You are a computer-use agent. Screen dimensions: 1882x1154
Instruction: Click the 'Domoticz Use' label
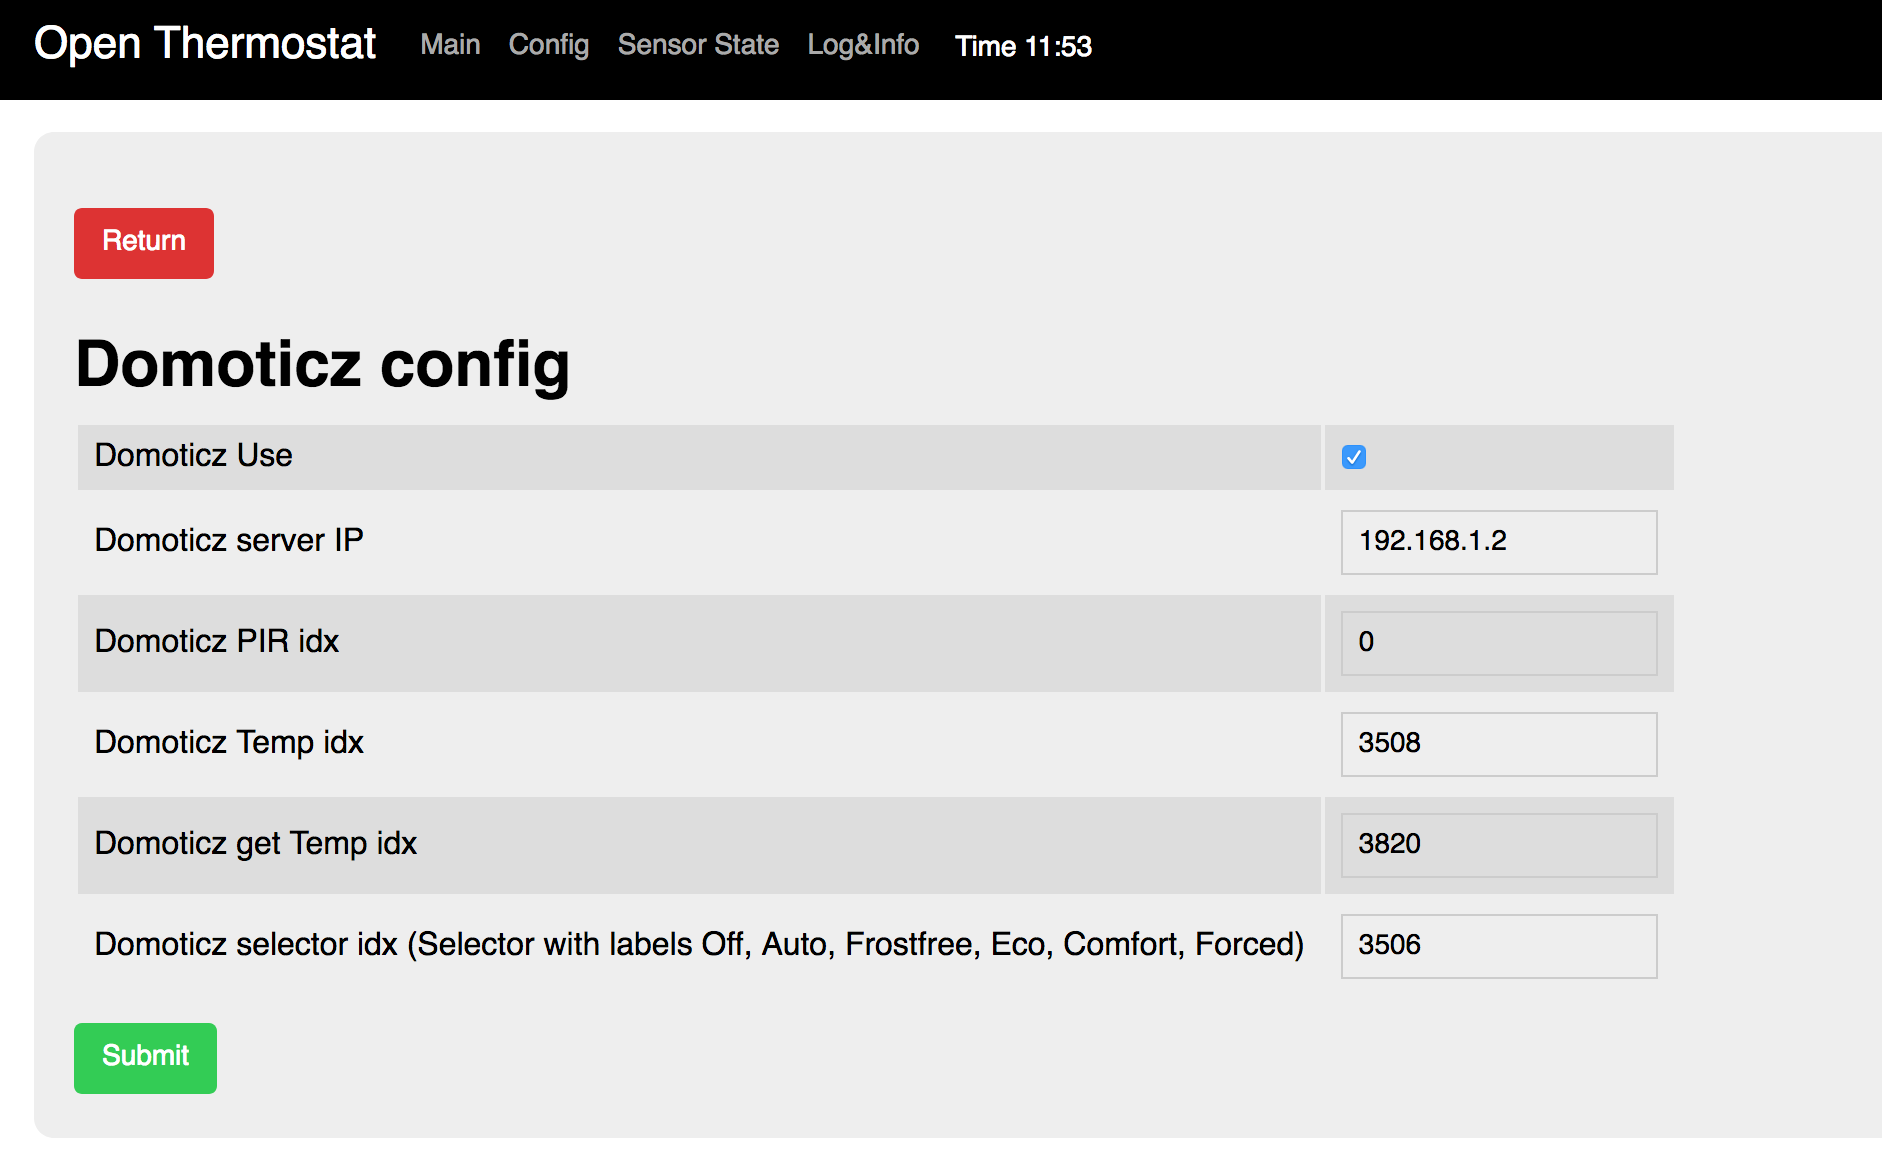click(x=194, y=456)
